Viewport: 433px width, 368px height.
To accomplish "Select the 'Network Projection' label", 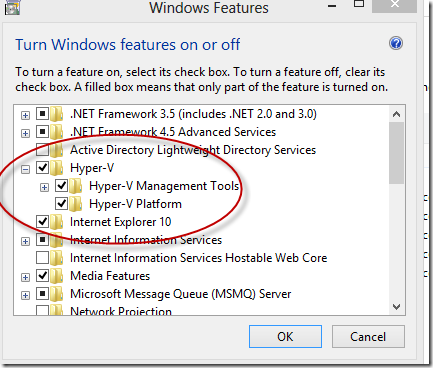I will click(121, 311).
